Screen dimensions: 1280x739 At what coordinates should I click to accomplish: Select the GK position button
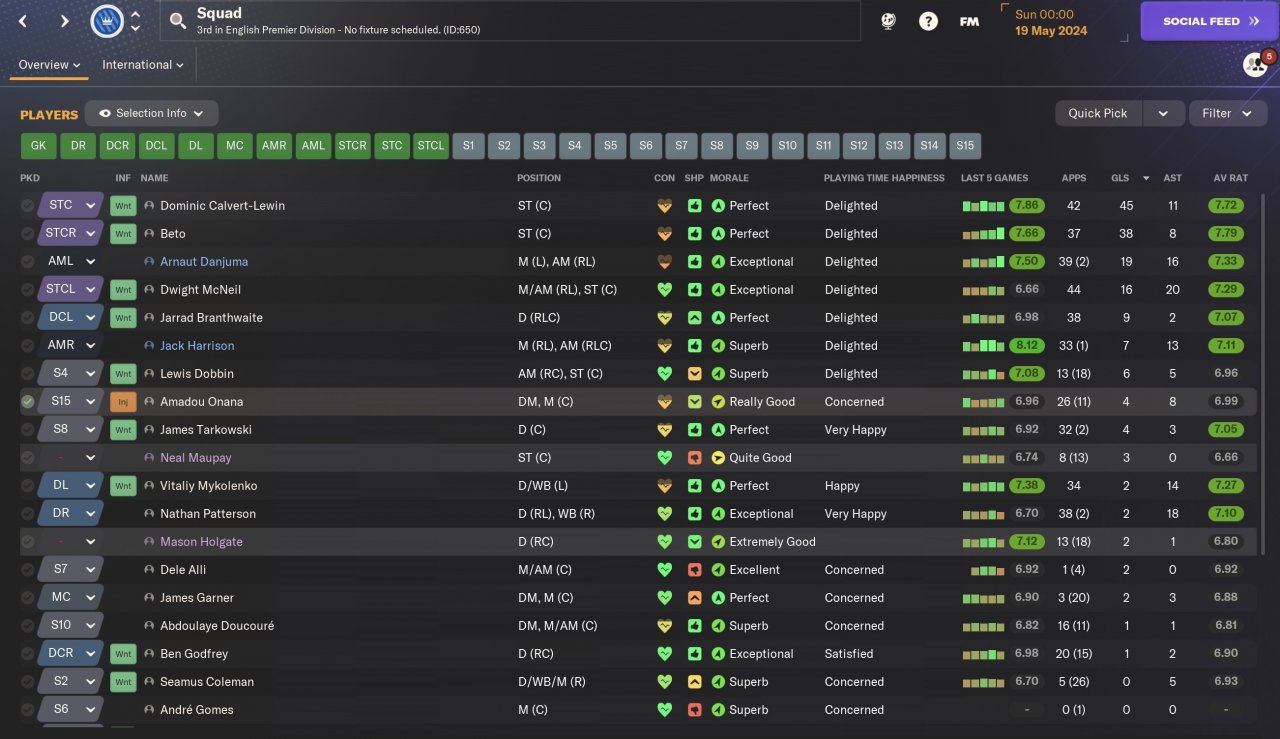coord(38,146)
